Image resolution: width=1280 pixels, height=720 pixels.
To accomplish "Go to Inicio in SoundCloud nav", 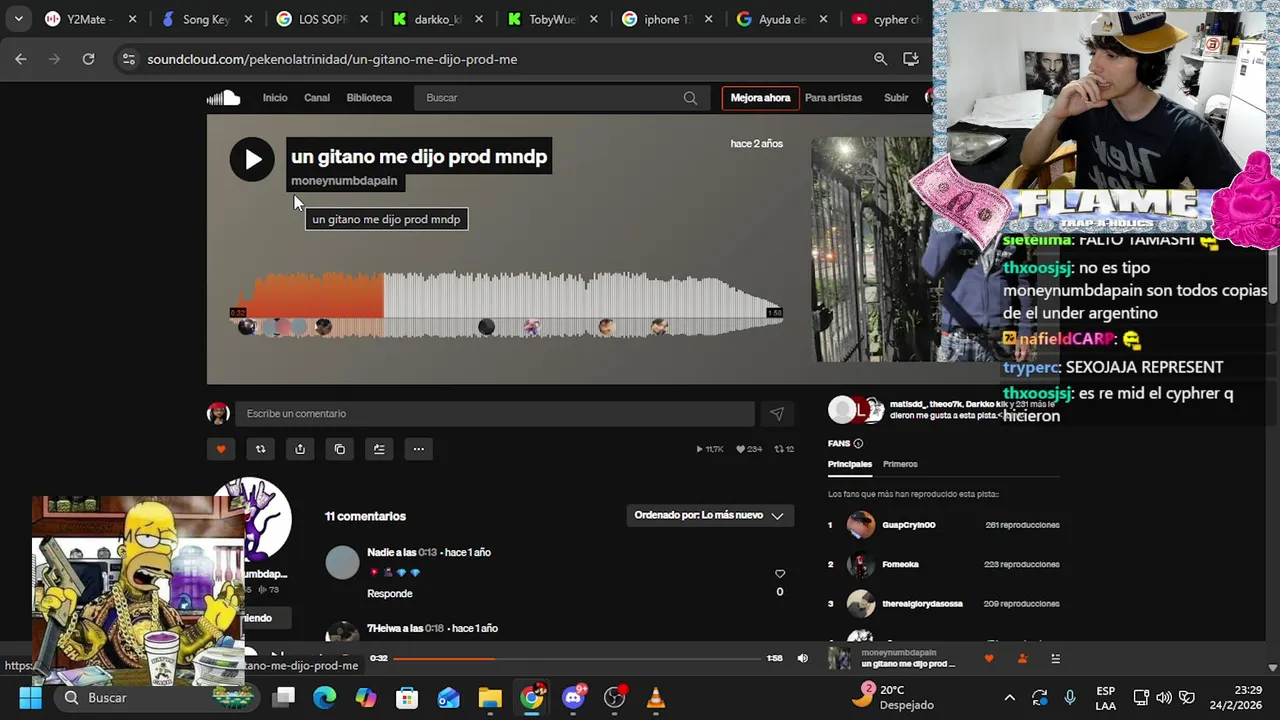I will [275, 98].
